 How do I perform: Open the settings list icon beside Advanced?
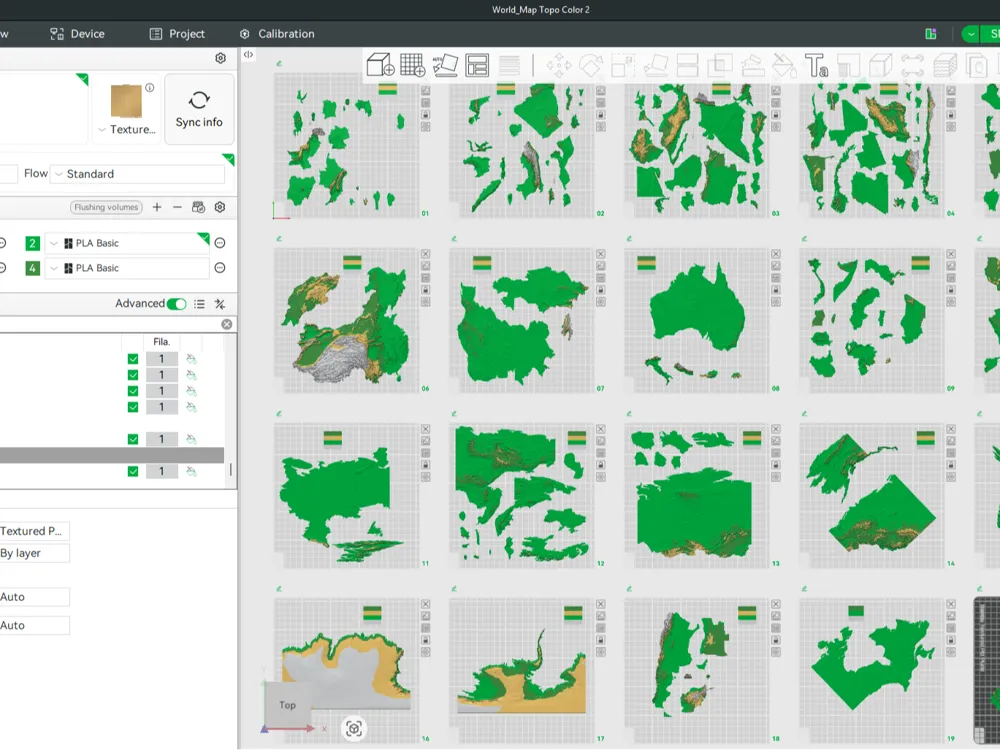click(x=200, y=304)
